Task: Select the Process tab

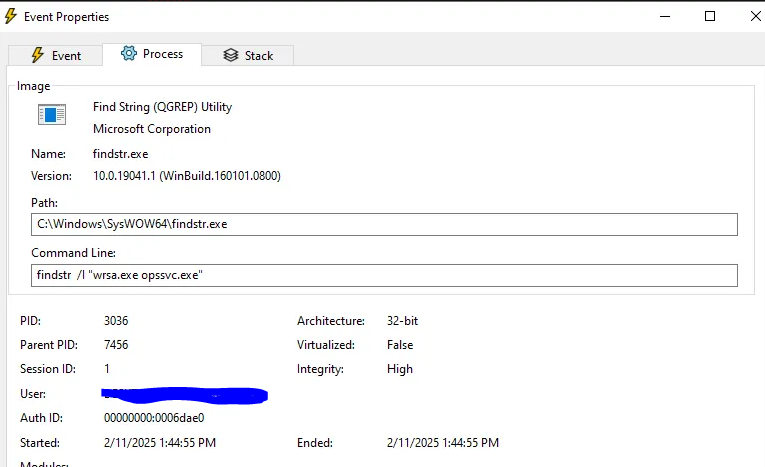Action: [152, 54]
